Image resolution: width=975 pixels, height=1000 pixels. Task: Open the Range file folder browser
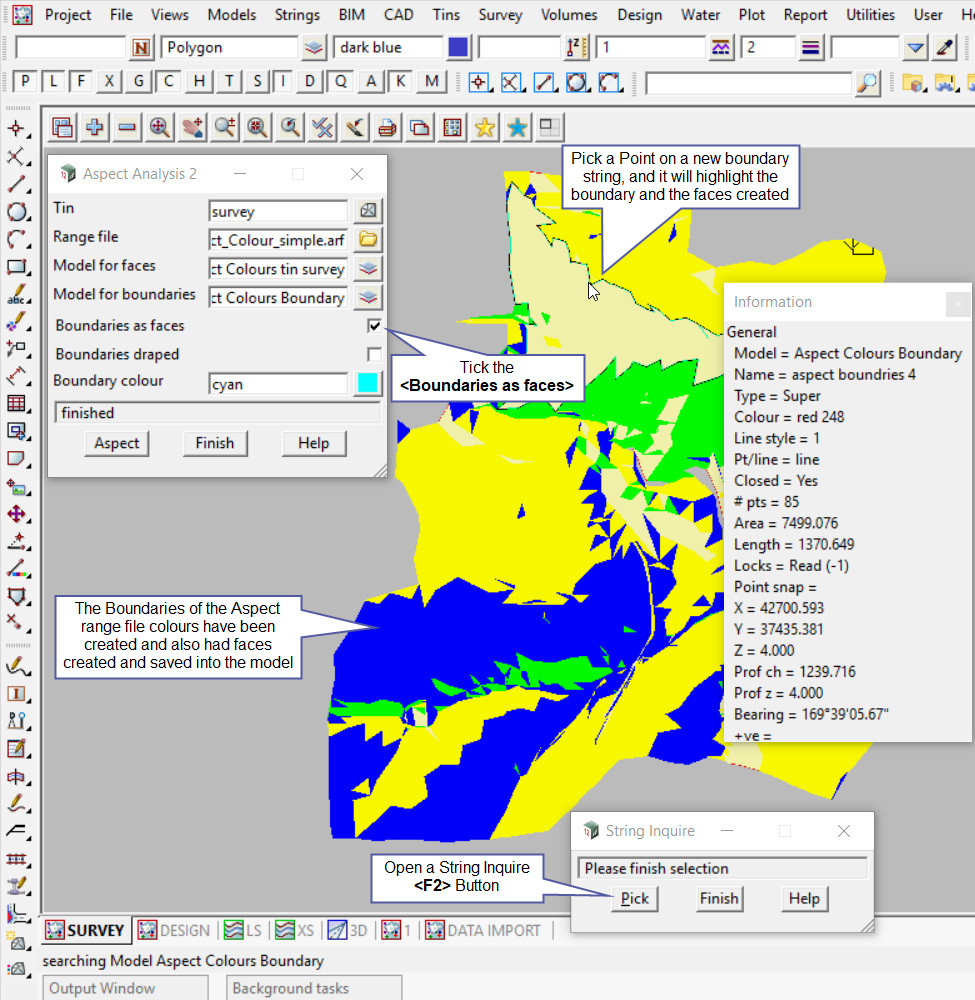coord(369,240)
